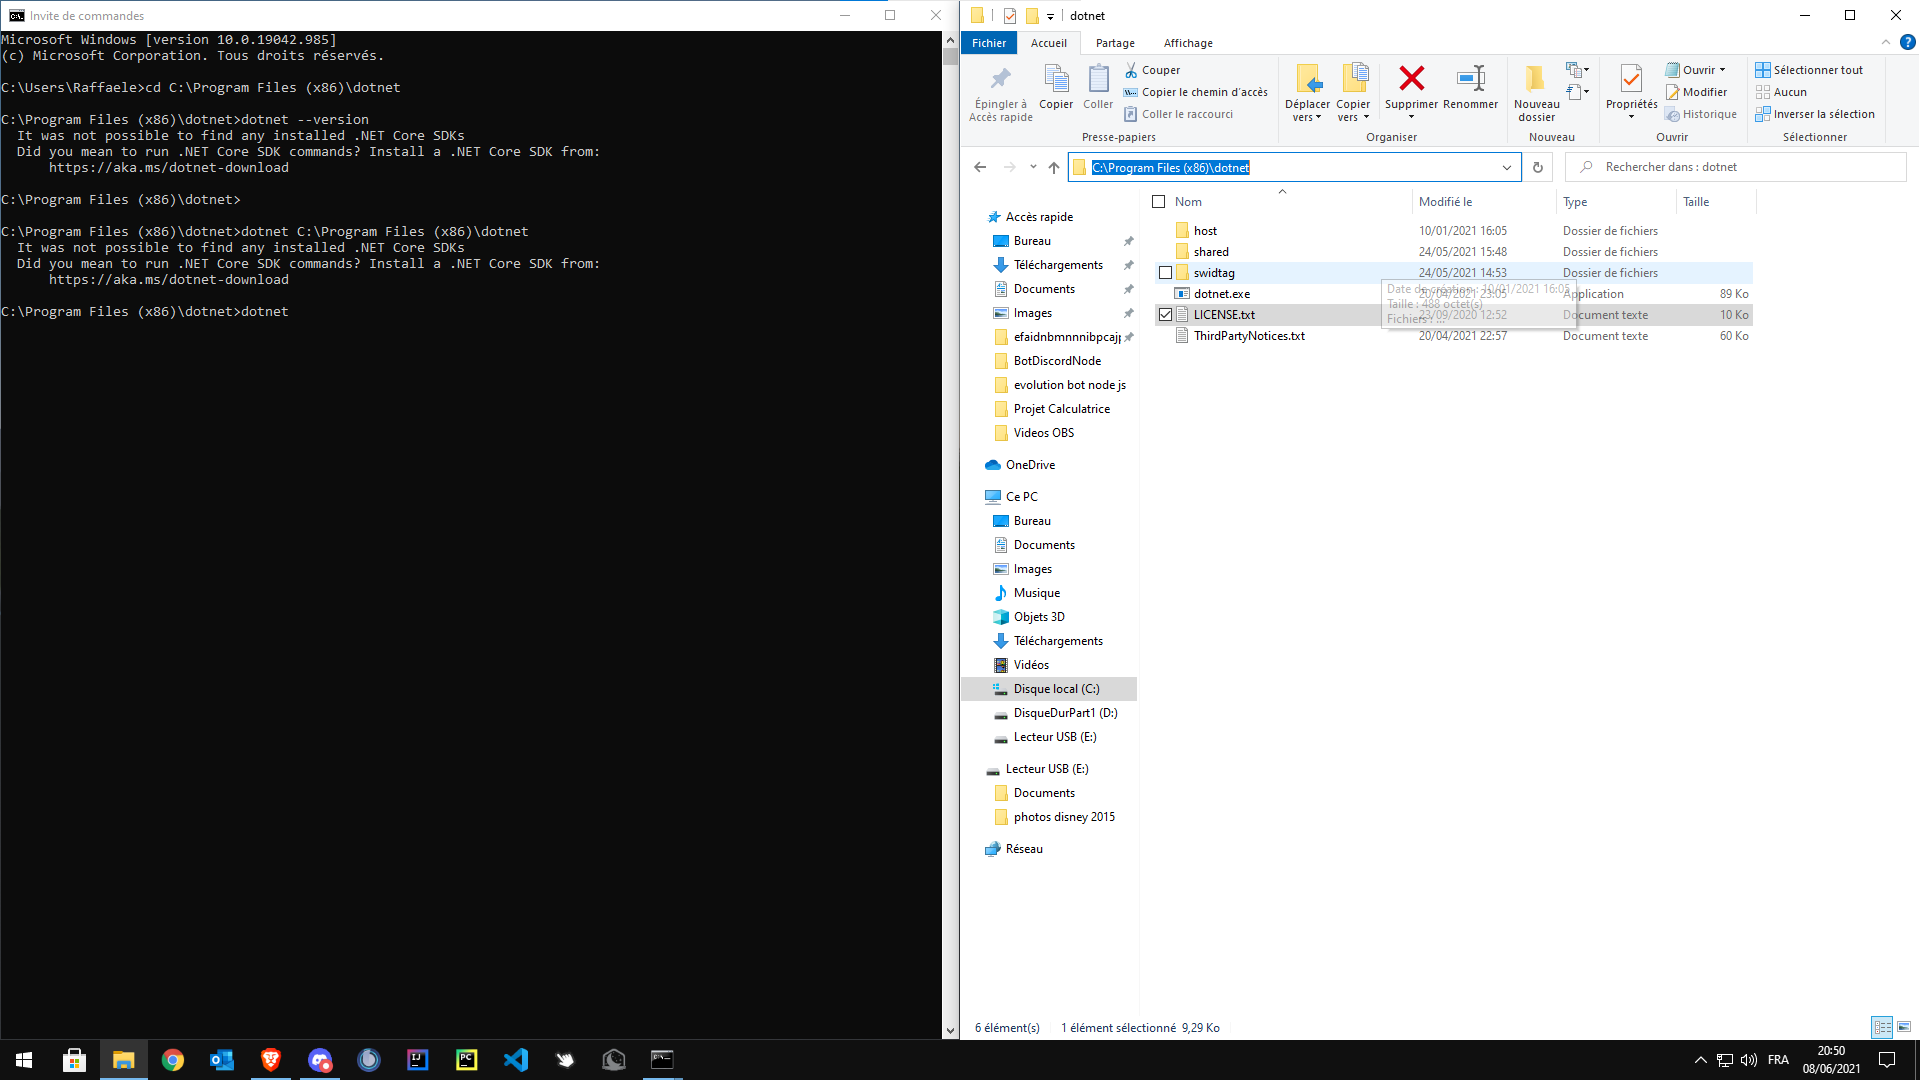Click the Copier vers icon
Image resolution: width=1920 pixels, height=1080 pixels.
click(1353, 93)
